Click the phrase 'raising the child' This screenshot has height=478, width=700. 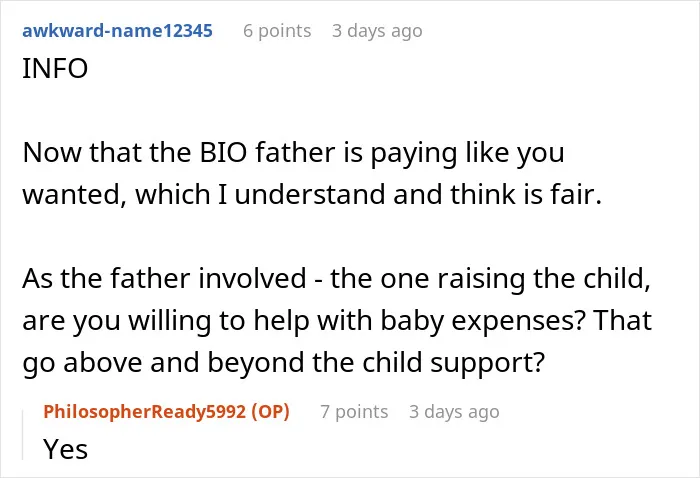[x=542, y=279]
